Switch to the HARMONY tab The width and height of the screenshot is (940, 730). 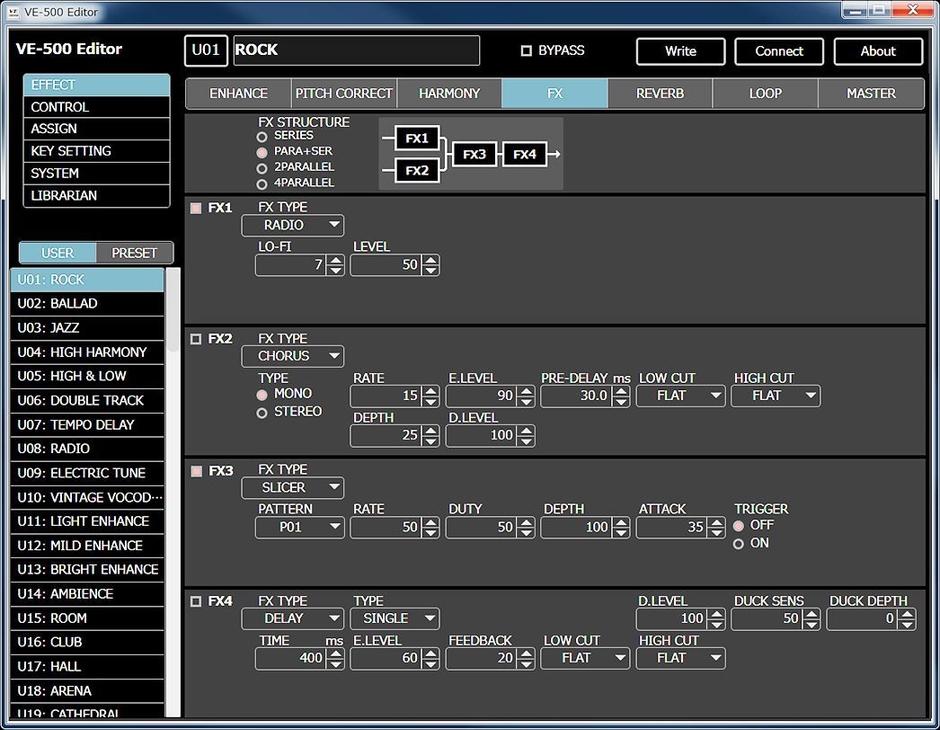tap(449, 92)
